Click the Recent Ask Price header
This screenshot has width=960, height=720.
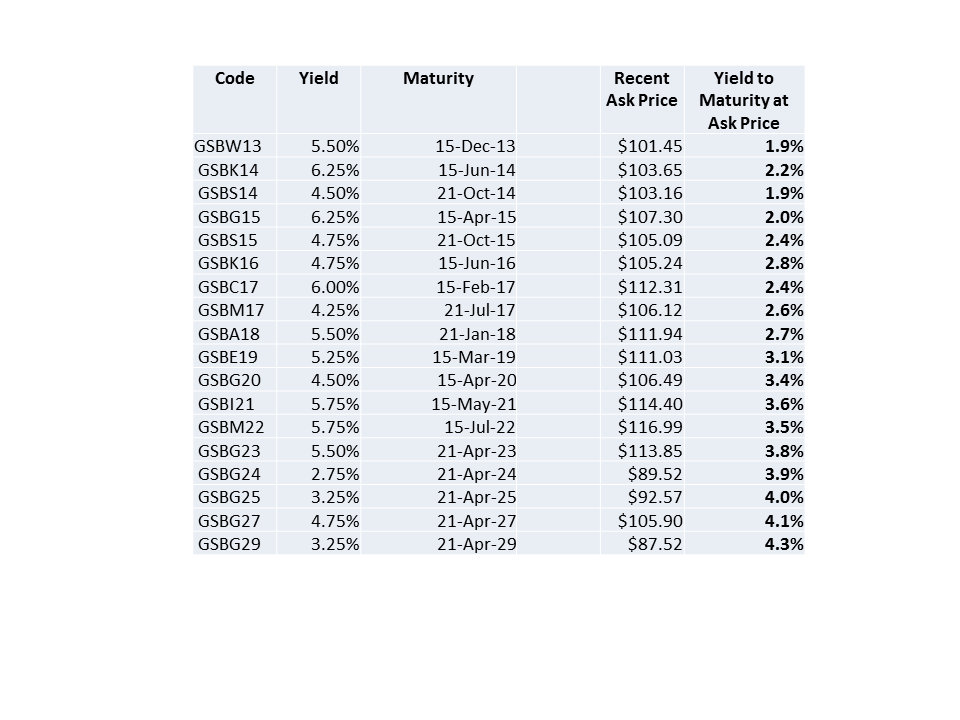click(642, 89)
